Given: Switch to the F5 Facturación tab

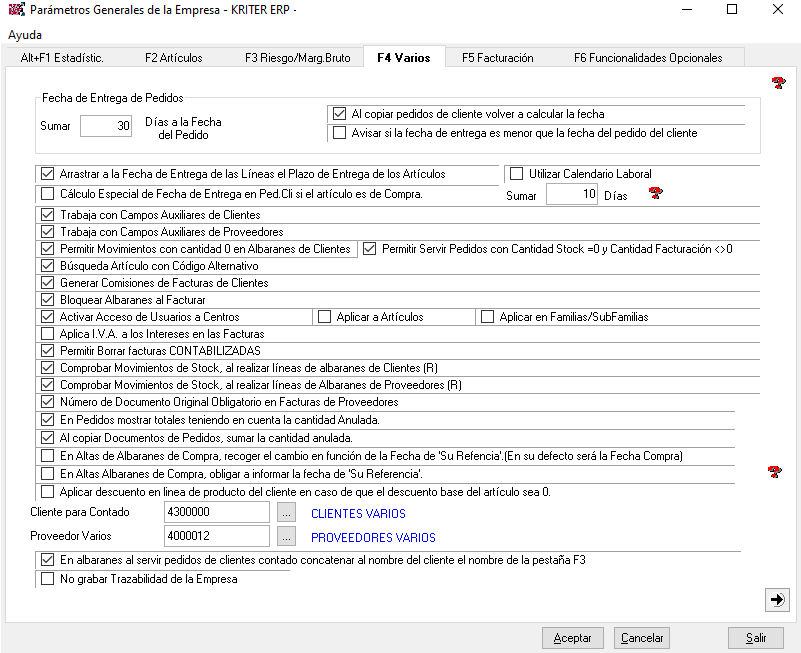Looking at the screenshot, I should [x=497, y=58].
